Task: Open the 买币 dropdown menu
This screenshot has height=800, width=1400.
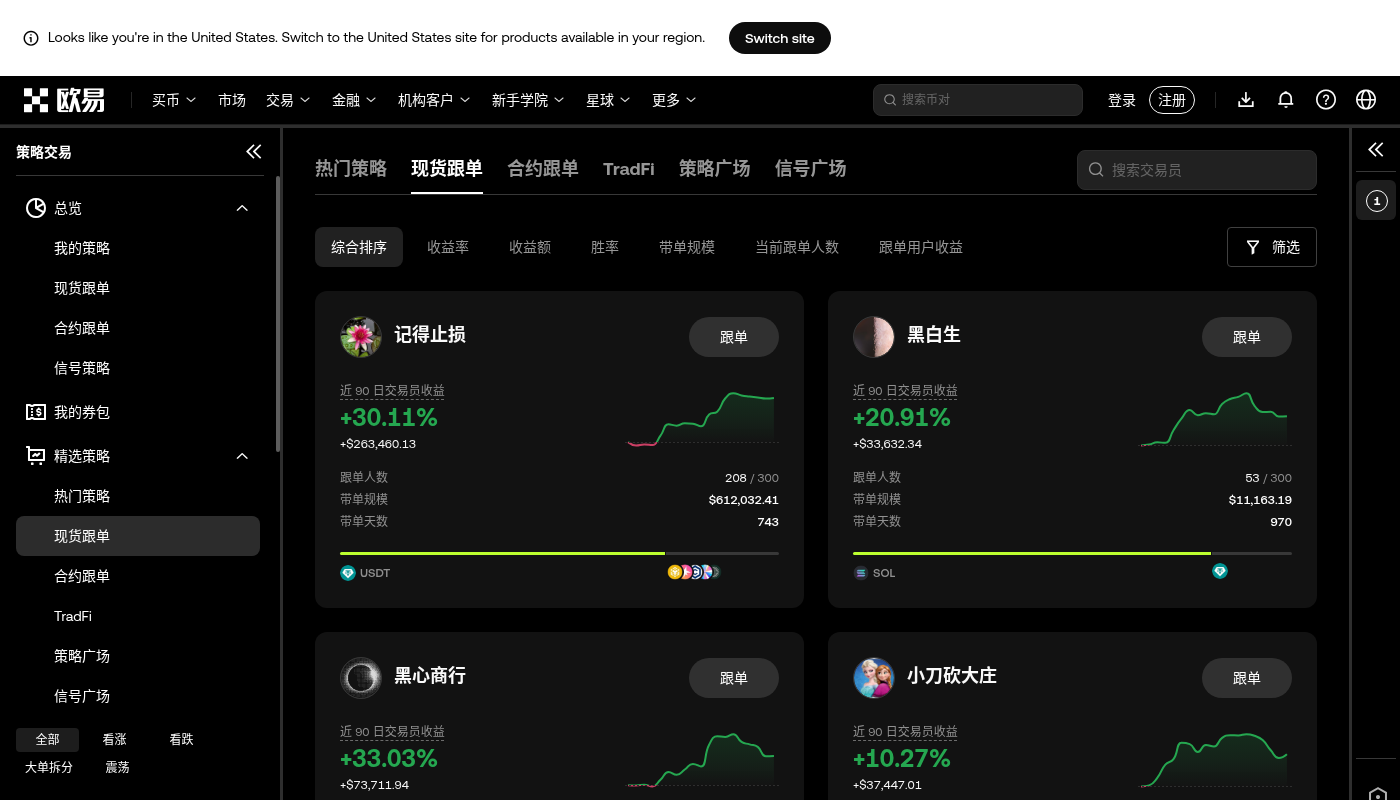Action: pos(174,100)
